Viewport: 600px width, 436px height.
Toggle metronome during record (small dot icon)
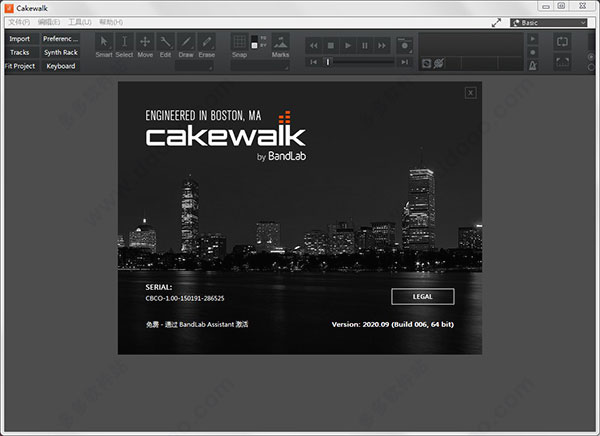[x=533, y=52]
